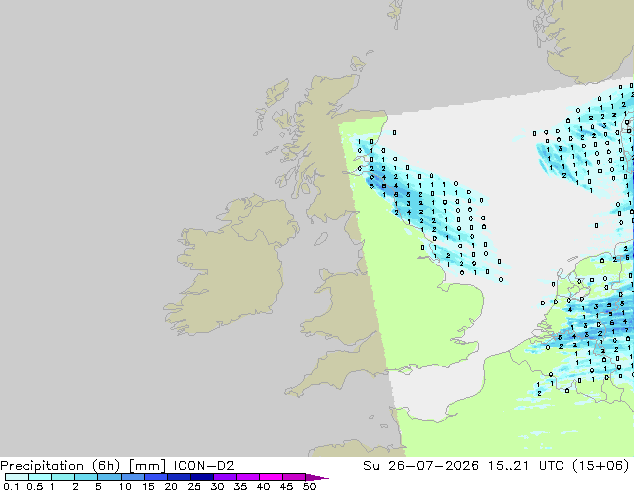The height and width of the screenshot is (490, 634).
Task: Click the '0.1' legend scale label
Action: (11, 486)
